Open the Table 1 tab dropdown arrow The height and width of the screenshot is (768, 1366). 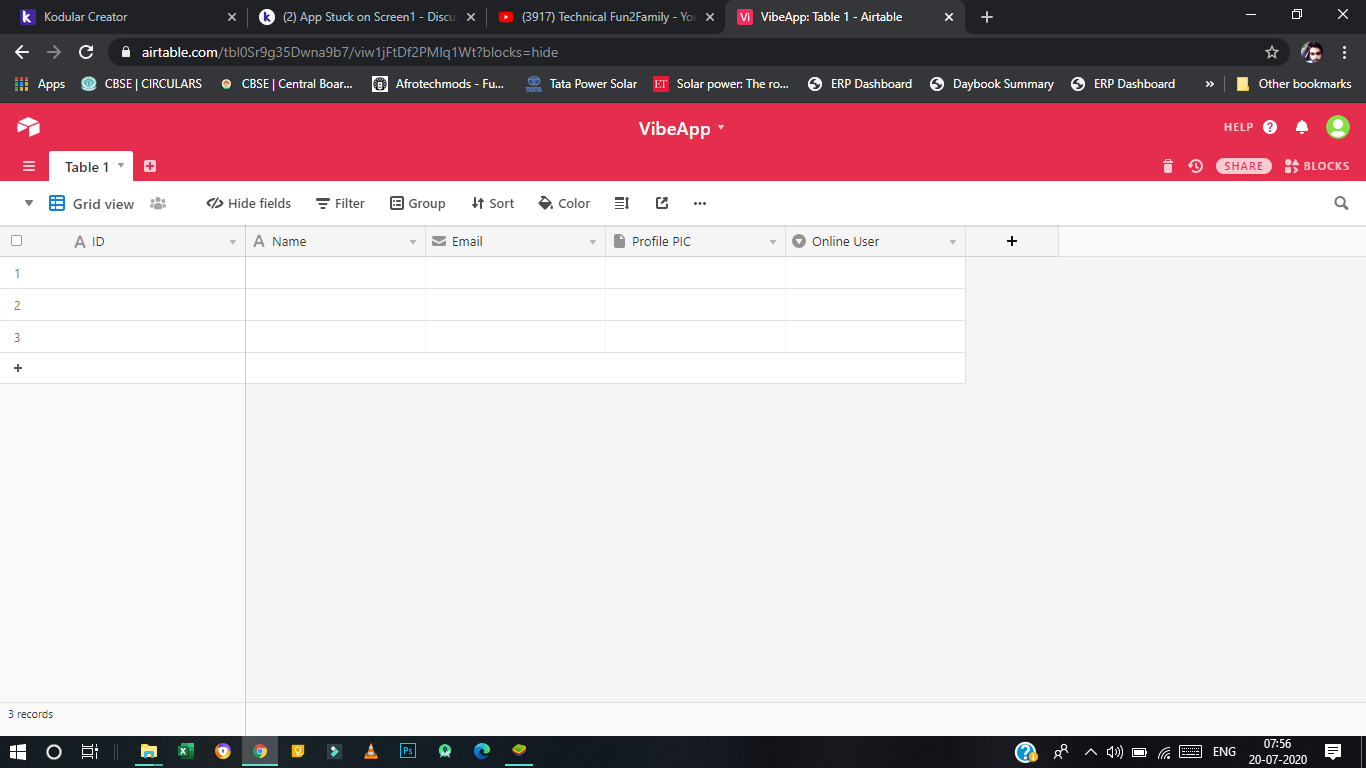pos(121,165)
